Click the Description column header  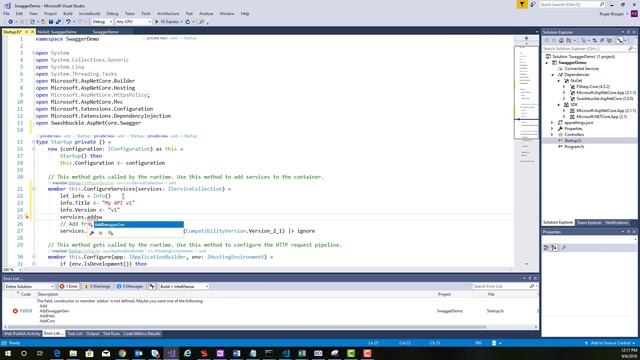pyautogui.click(x=48, y=294)
